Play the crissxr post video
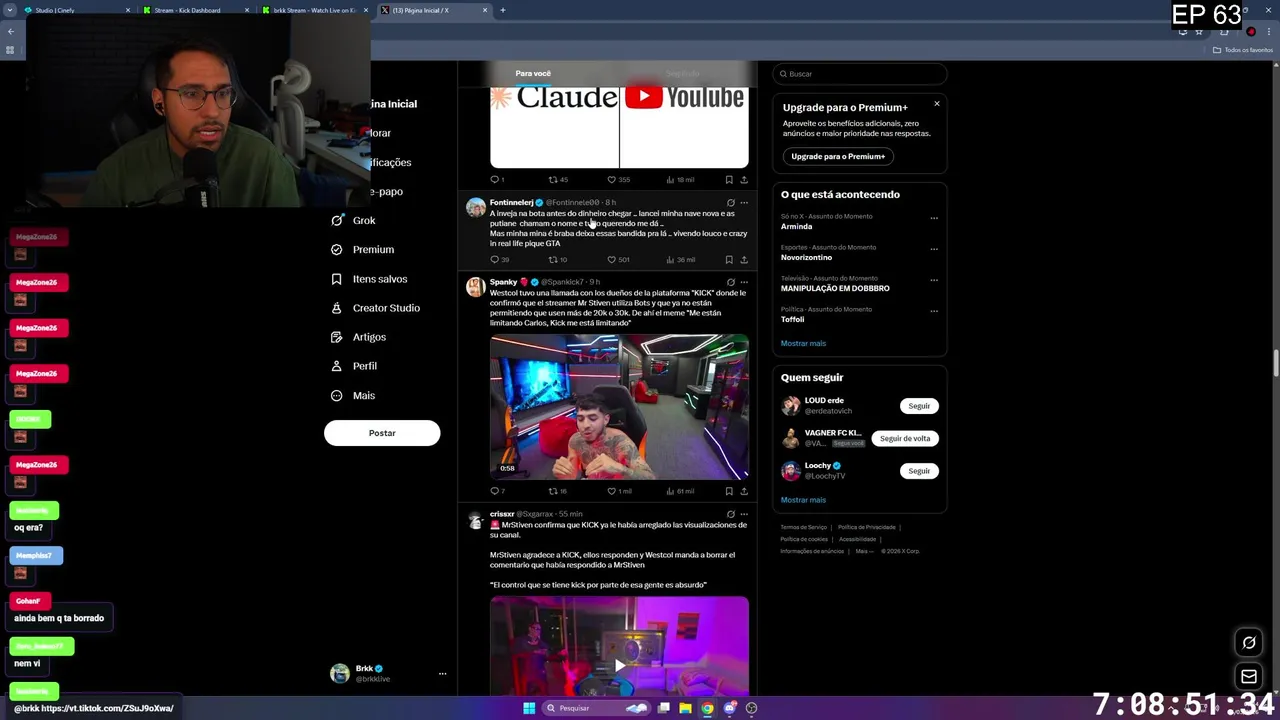This screenshot has width=1280, height=720. tap(619, 665)
